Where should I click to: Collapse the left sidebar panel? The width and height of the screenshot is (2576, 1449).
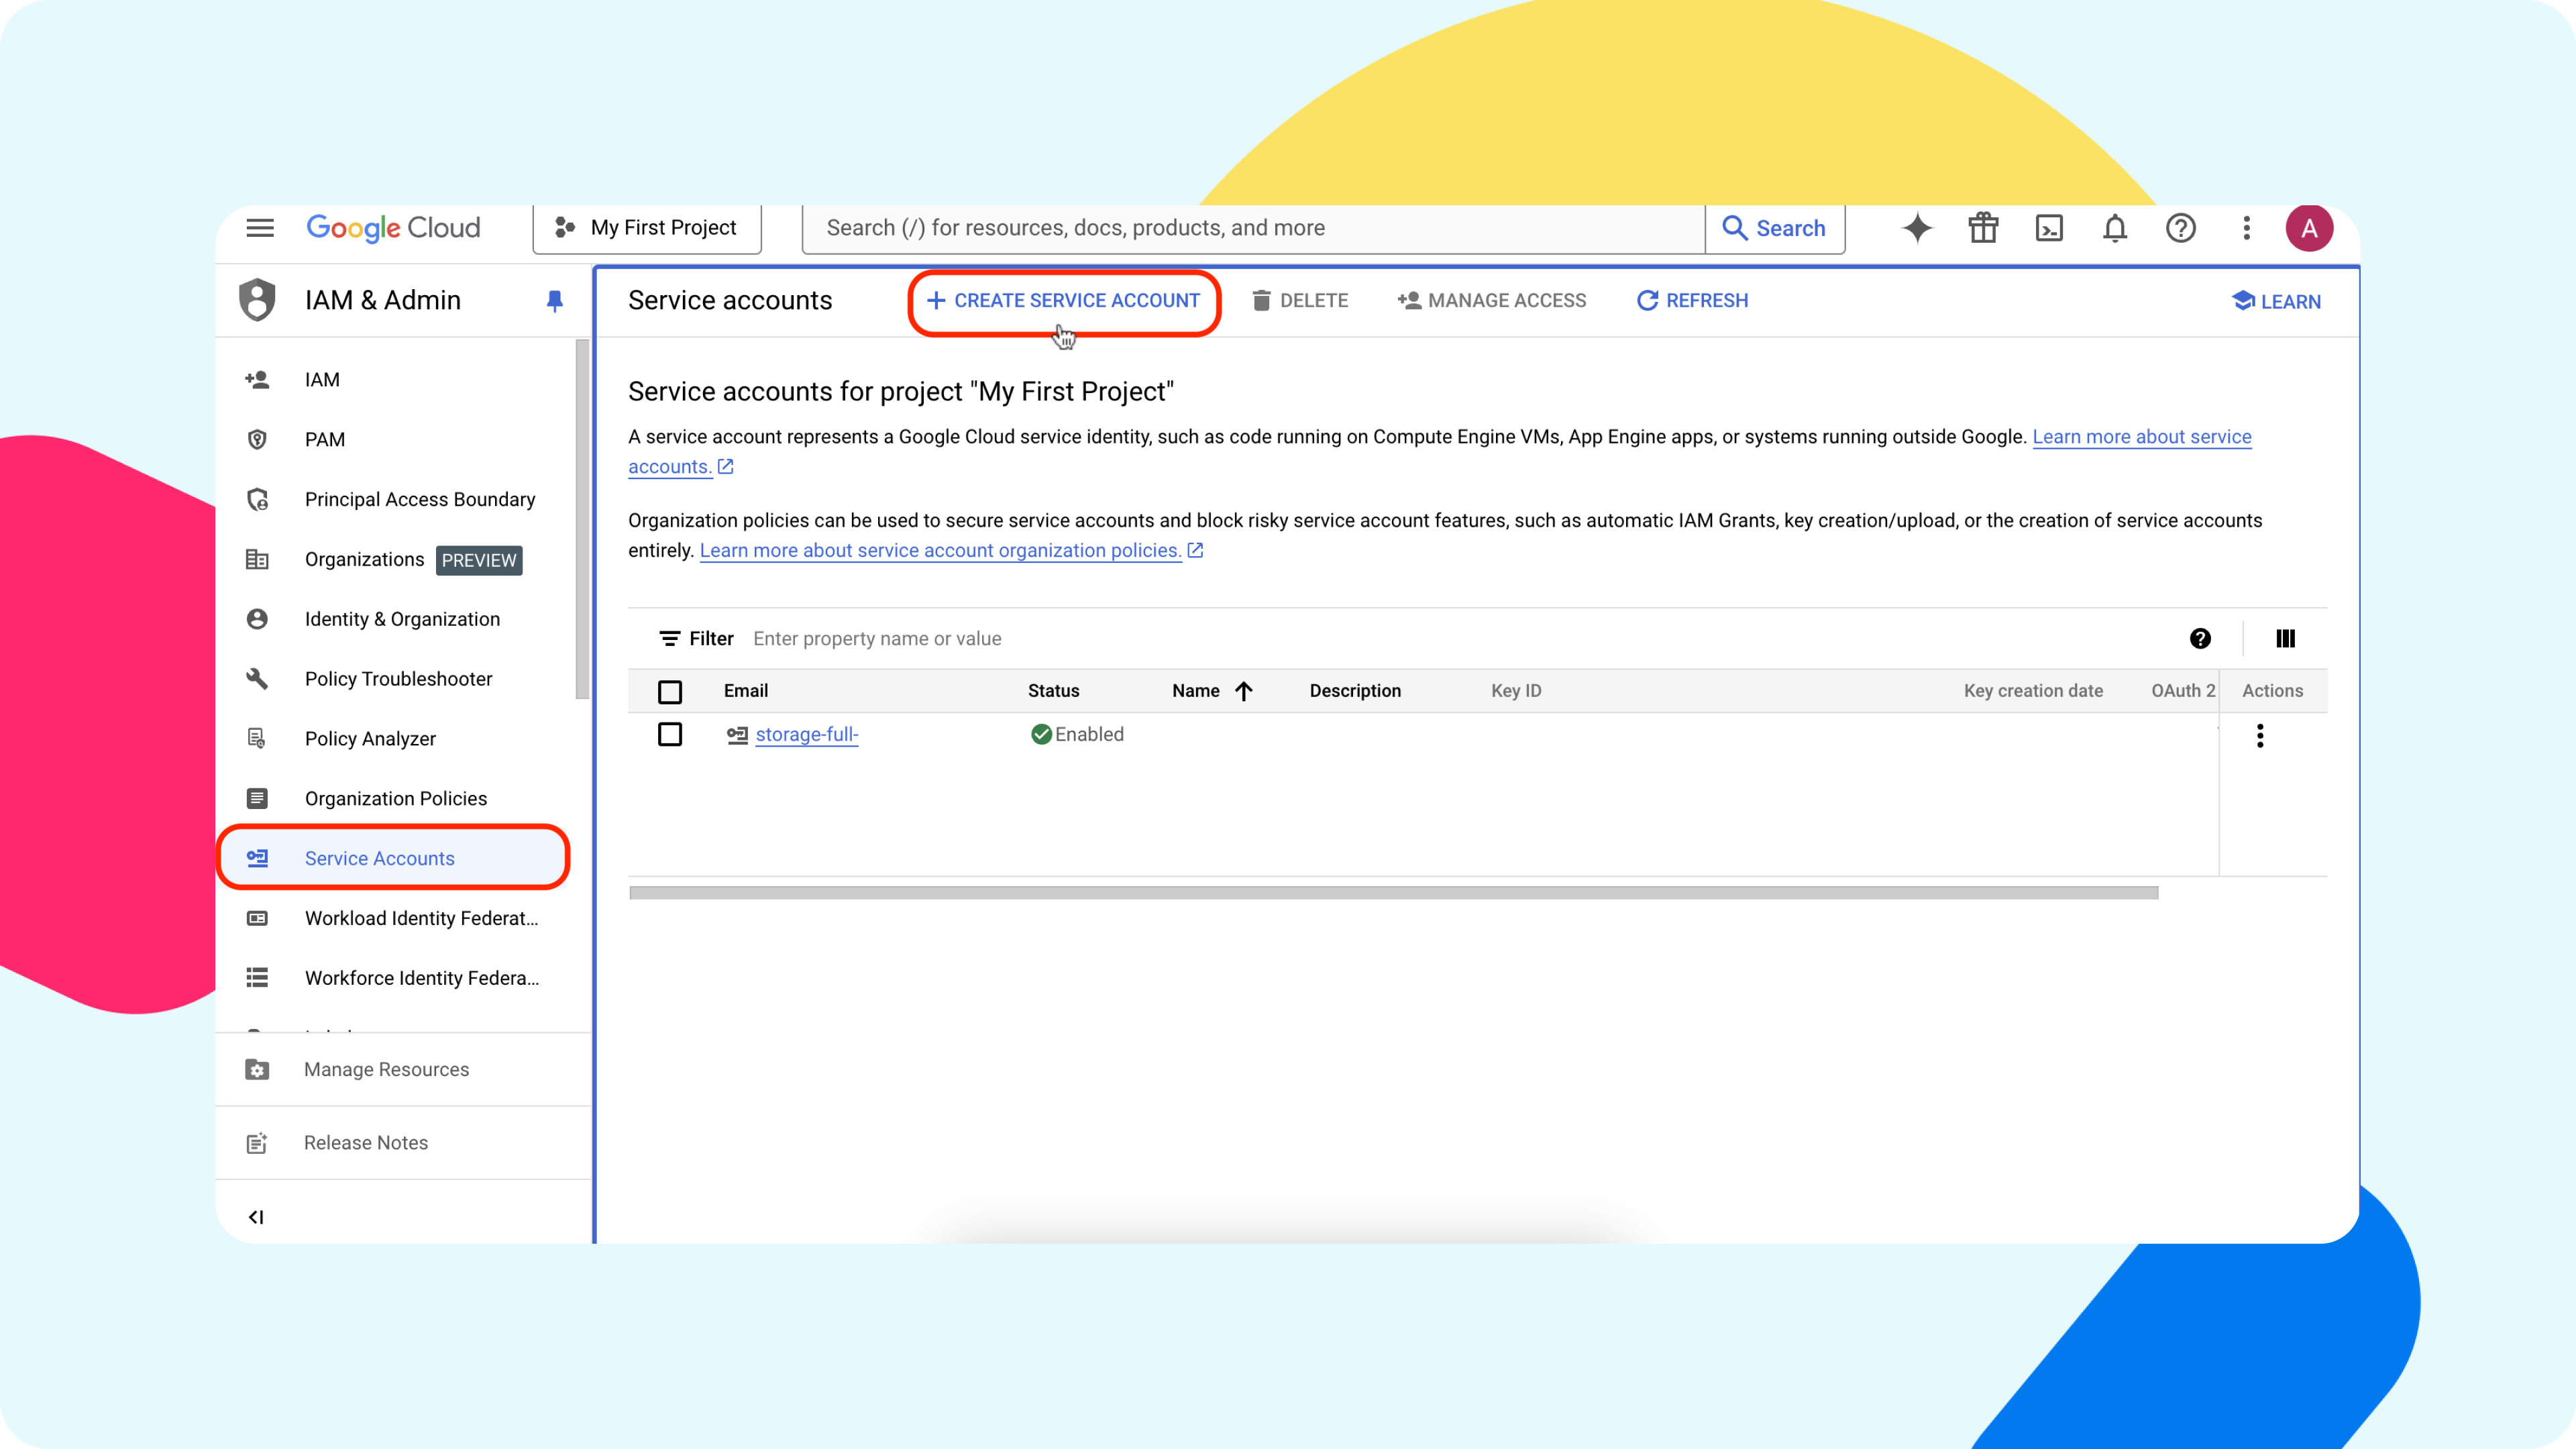(256, 1217)
